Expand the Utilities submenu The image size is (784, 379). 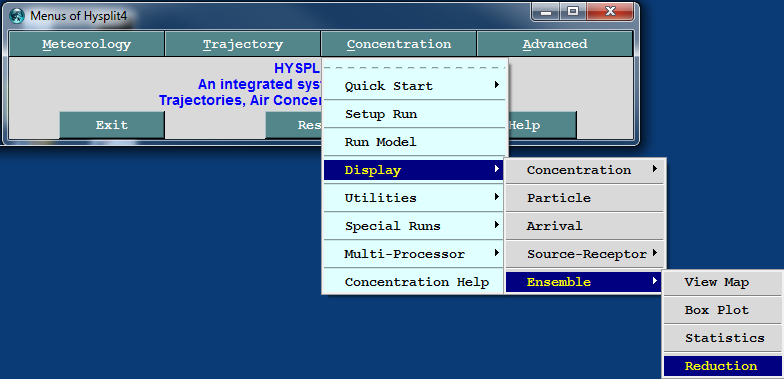click(415, 198)
